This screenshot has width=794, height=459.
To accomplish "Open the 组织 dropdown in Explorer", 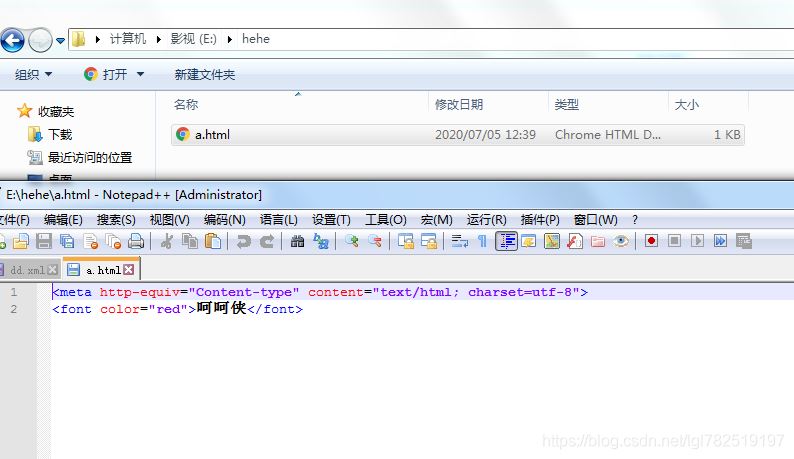I will coord(33,74).
